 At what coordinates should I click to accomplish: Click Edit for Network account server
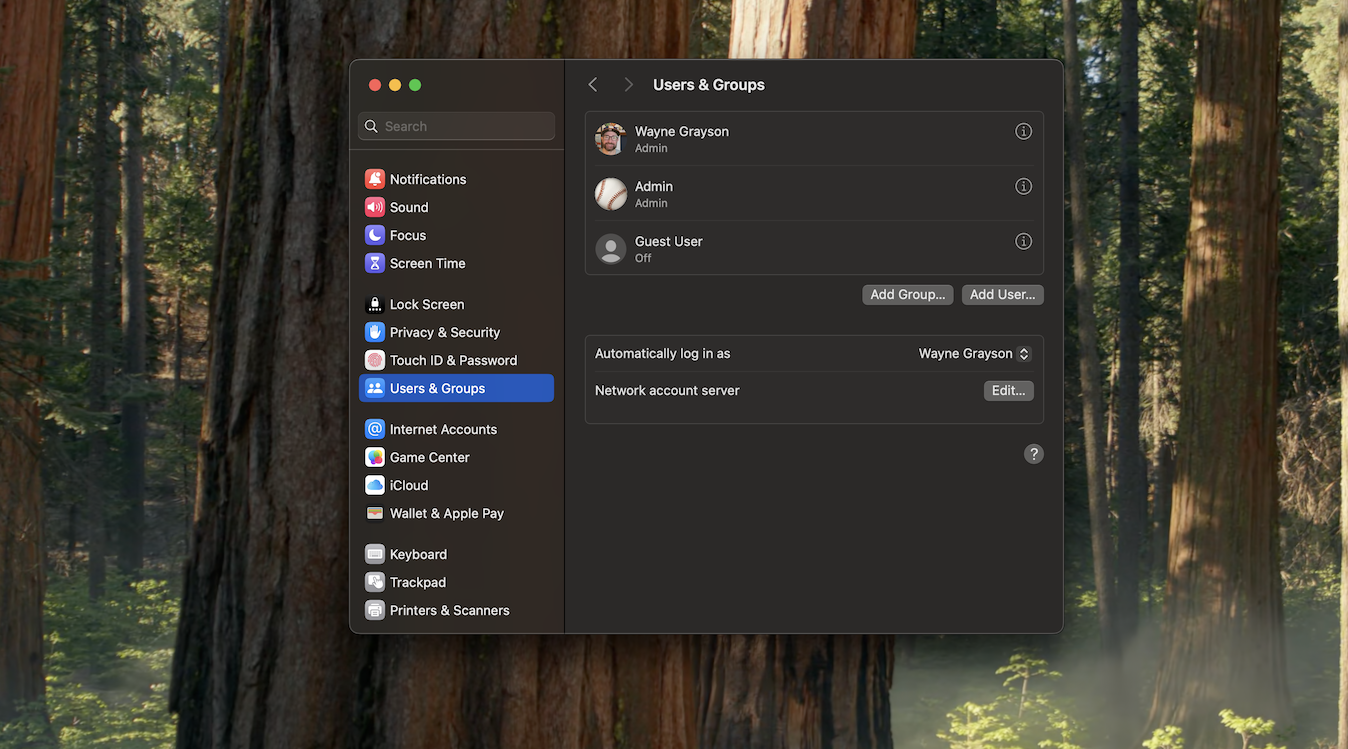1008,391
